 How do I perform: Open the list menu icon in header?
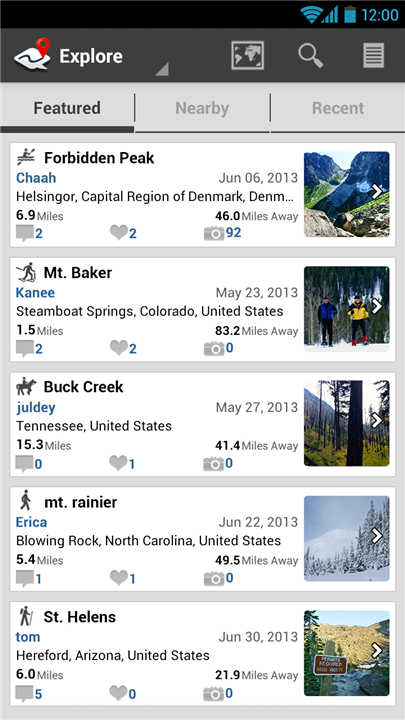[373, 56]
